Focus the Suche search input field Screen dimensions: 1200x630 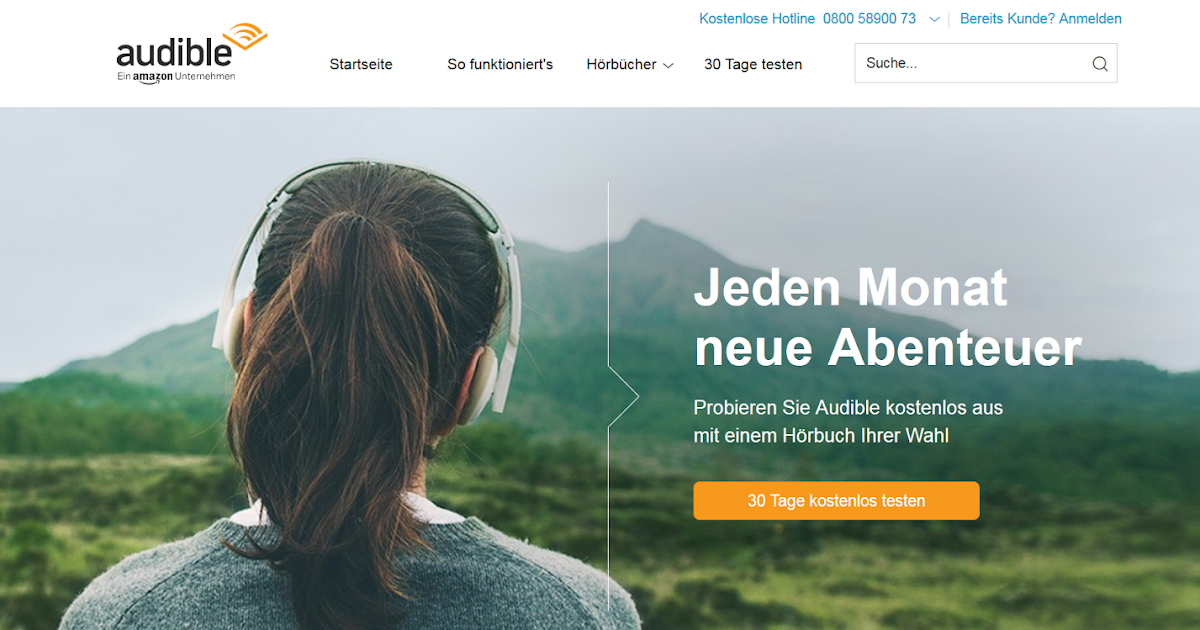point(972,63)
